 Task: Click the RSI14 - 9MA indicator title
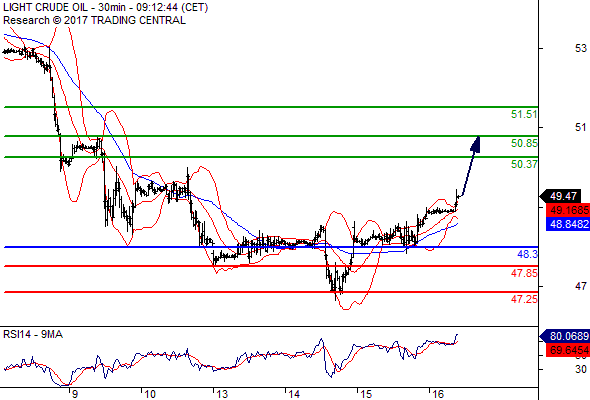pyautogui.click(x=33, y=335)
